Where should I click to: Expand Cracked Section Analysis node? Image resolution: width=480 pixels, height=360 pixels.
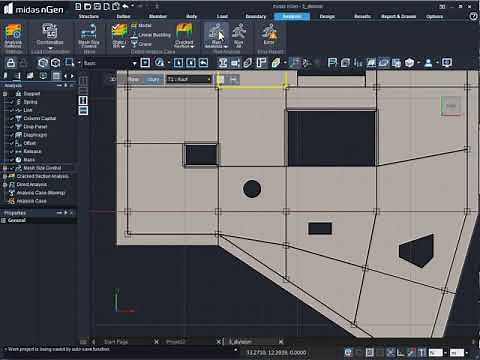click(x=5, y=176)
